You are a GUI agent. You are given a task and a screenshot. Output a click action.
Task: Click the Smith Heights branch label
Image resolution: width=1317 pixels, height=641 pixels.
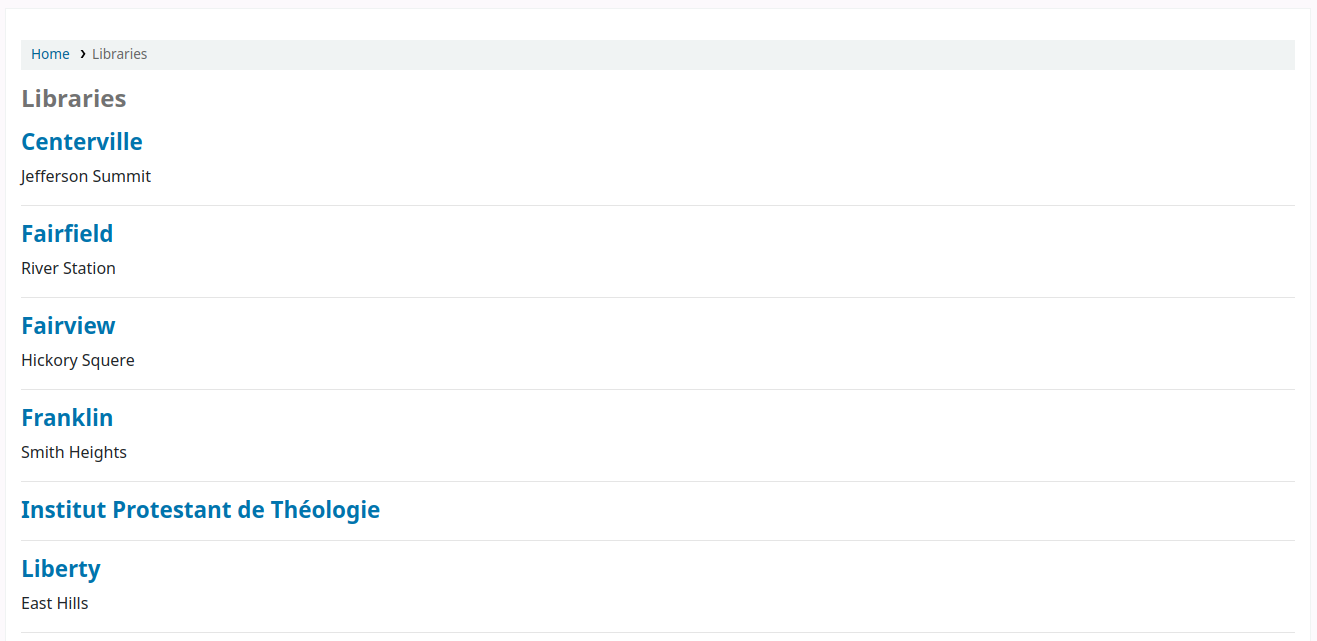click(73, 452)
